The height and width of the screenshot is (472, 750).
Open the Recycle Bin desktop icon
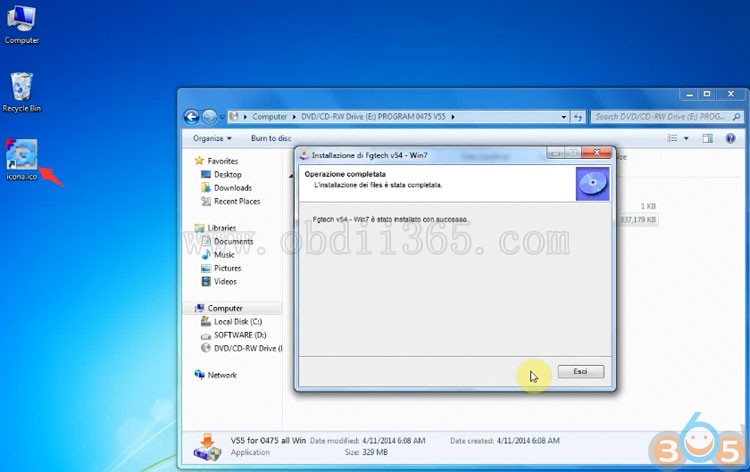point(22,92)
